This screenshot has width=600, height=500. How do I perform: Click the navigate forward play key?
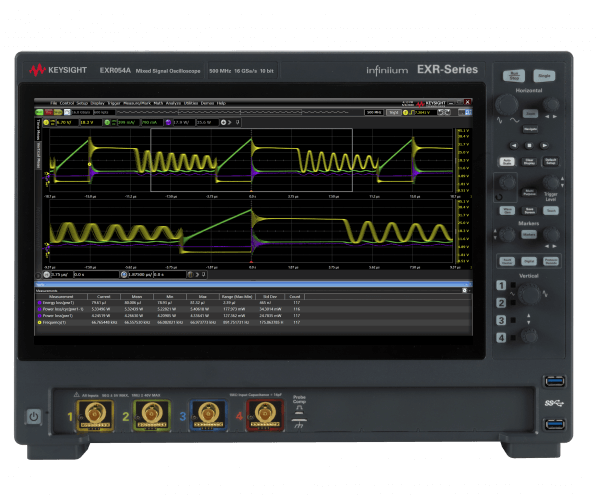[544, 145]
